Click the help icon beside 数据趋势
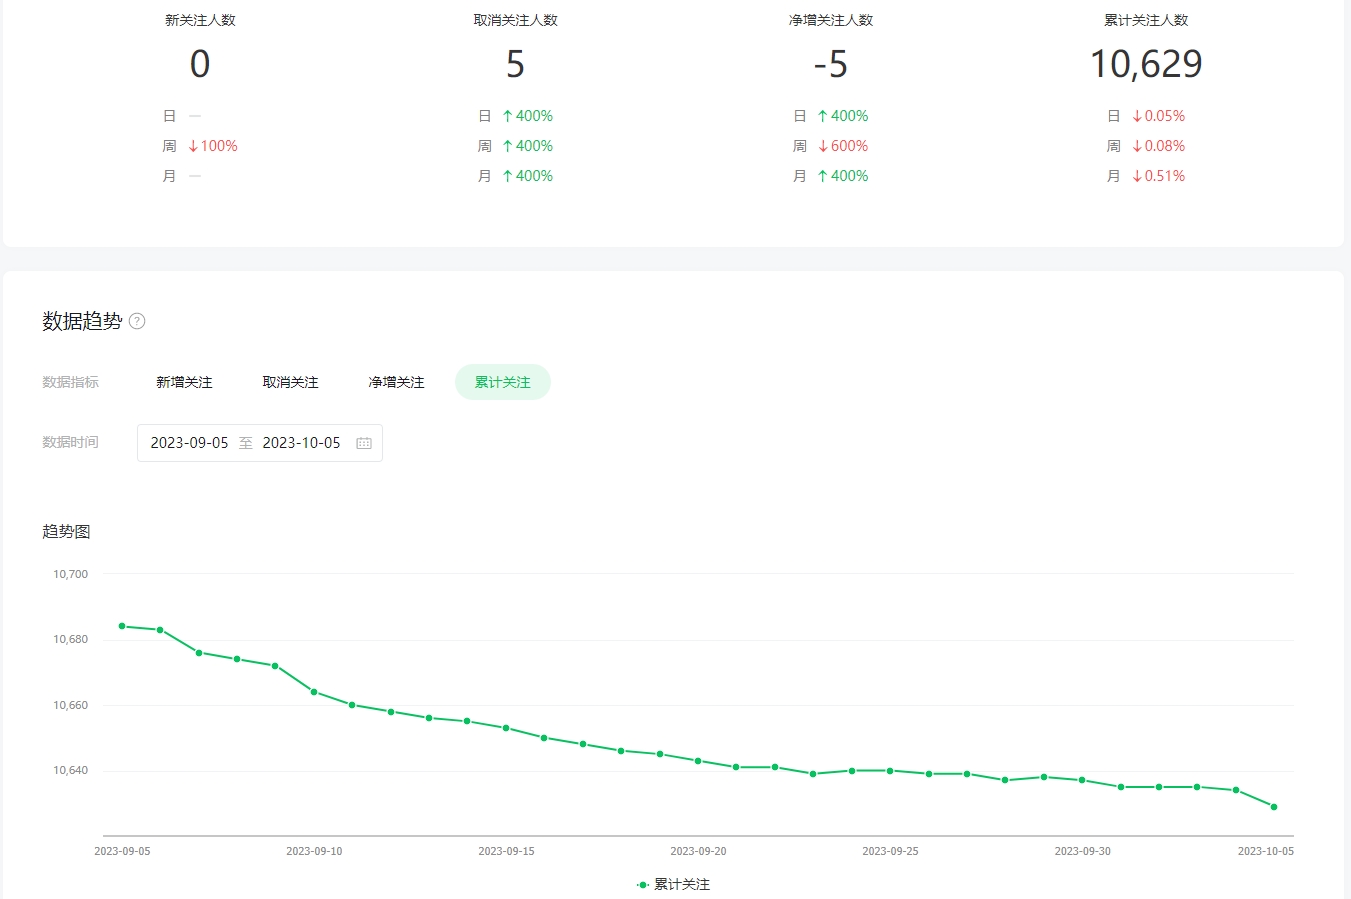This screenshot has width=1351, height=899. [x=138, y=321]
